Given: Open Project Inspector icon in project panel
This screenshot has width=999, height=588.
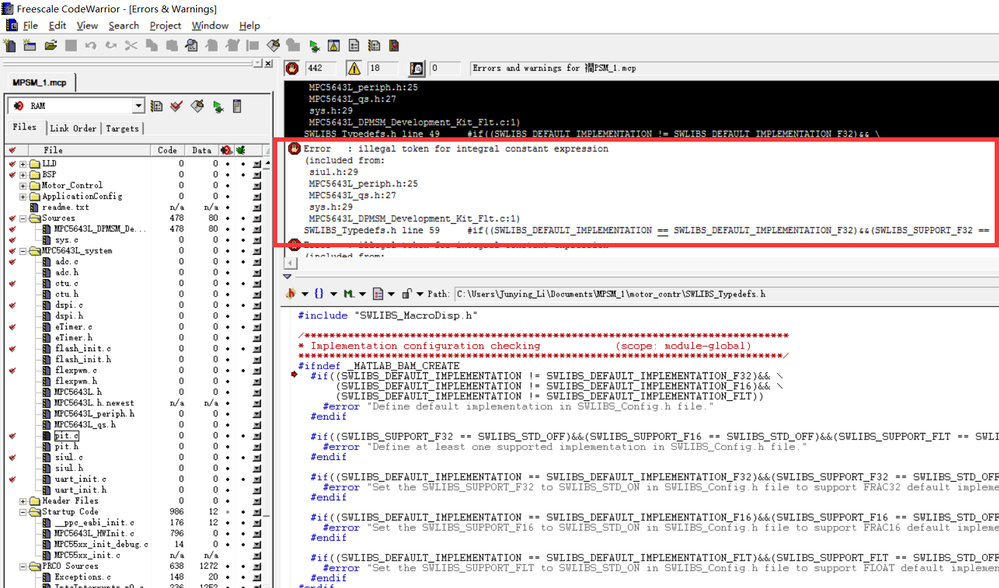Looking at the screenshot, I should [x=237, y=106].
